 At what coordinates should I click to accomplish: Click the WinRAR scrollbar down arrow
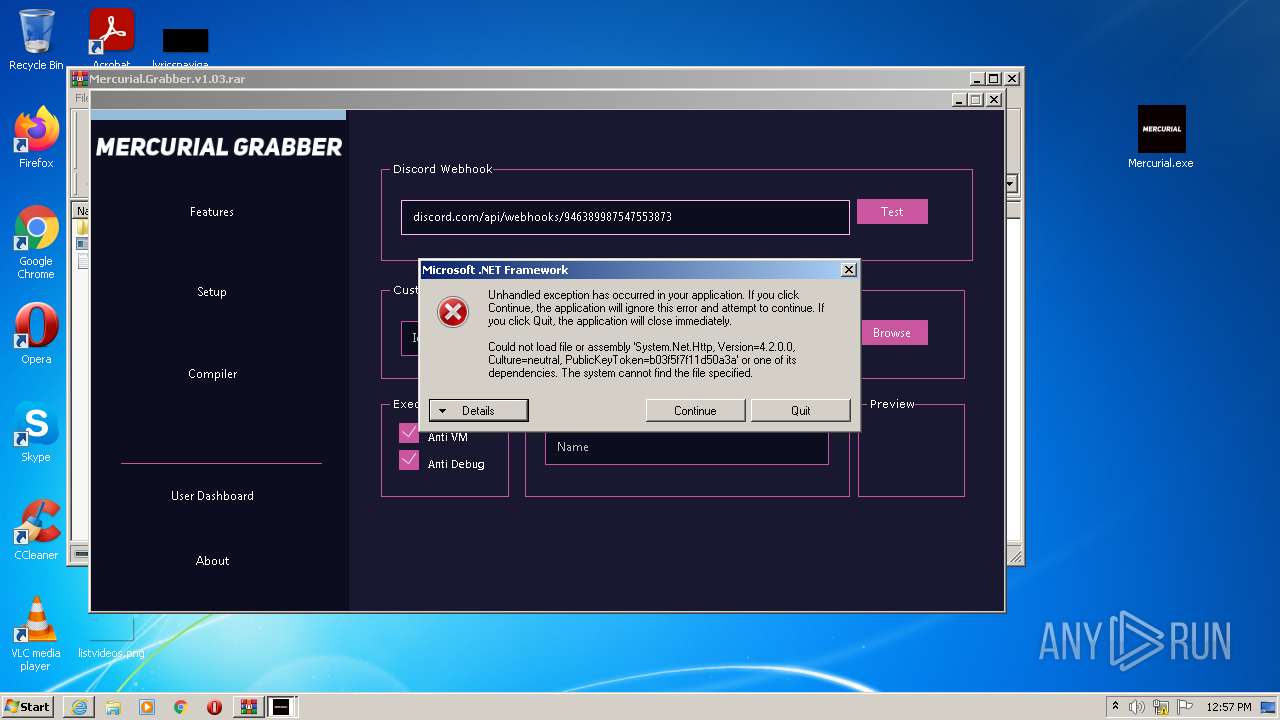point(1011,184)
